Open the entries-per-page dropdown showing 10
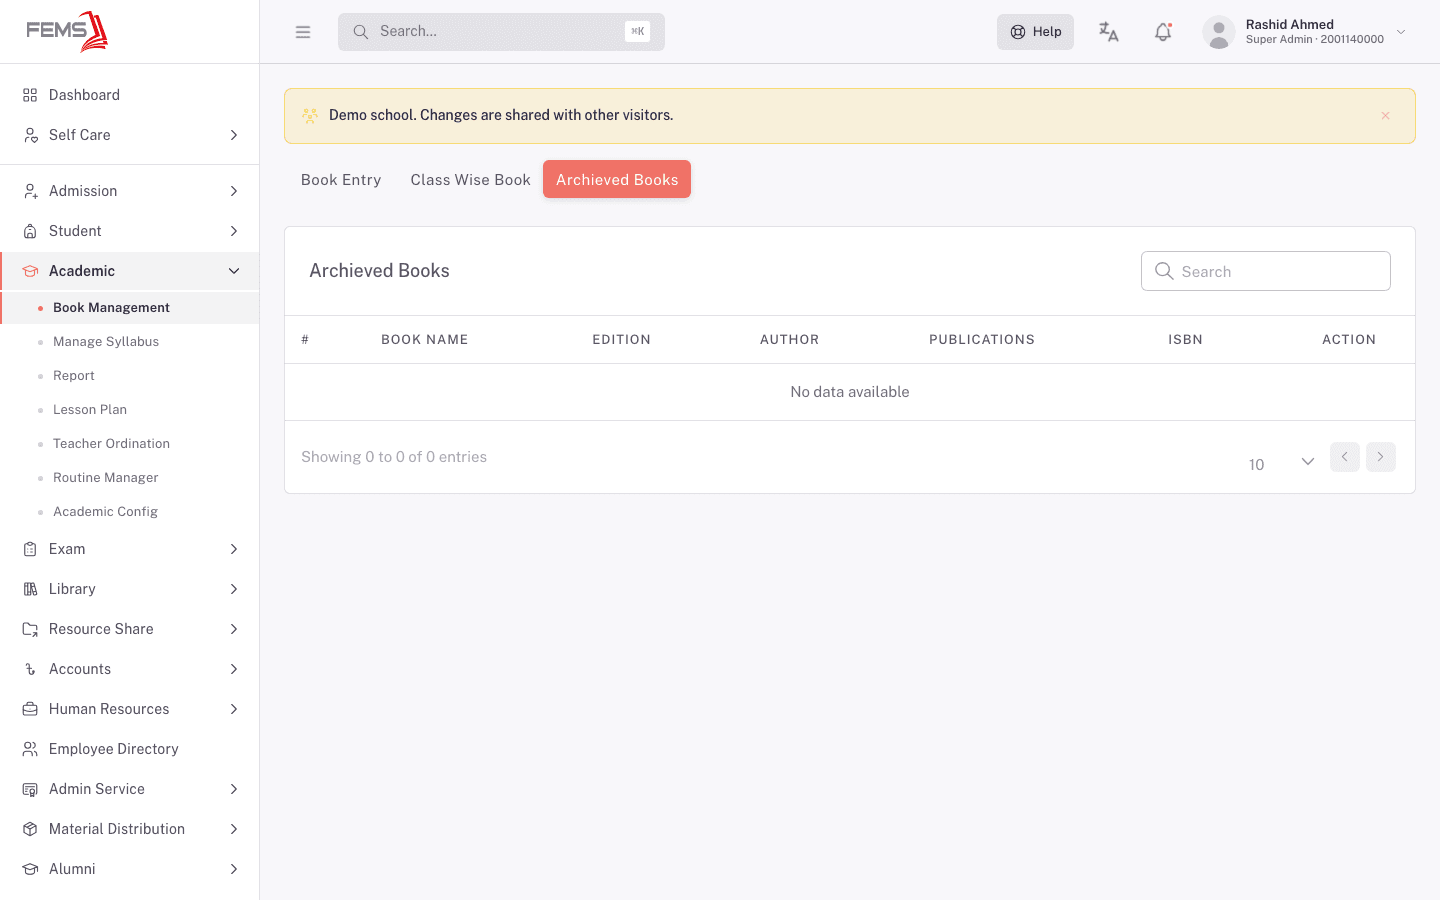The image size is (1440, 900). tap(1281, 462)
